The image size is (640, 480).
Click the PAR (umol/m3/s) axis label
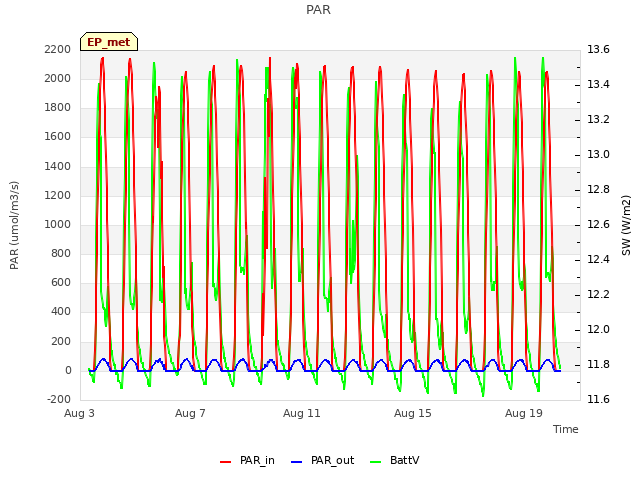14,225
